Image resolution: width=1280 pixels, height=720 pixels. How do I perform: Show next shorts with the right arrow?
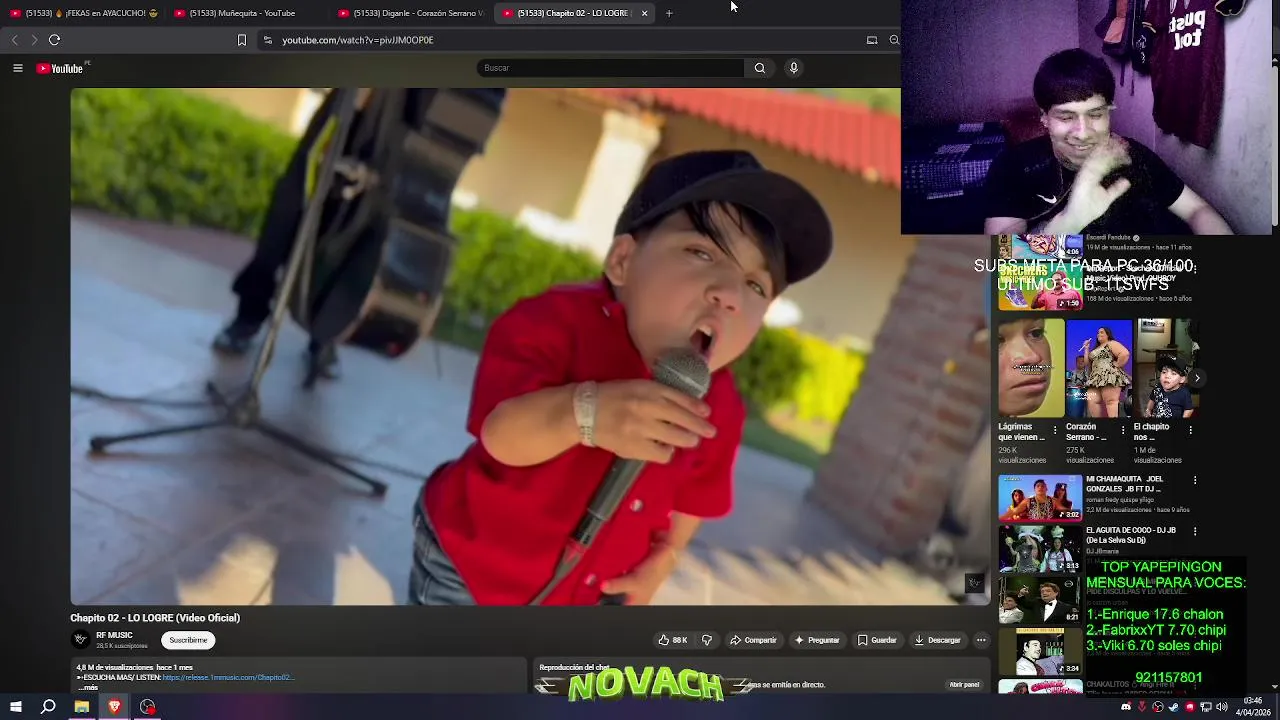tap(1196, 378)
